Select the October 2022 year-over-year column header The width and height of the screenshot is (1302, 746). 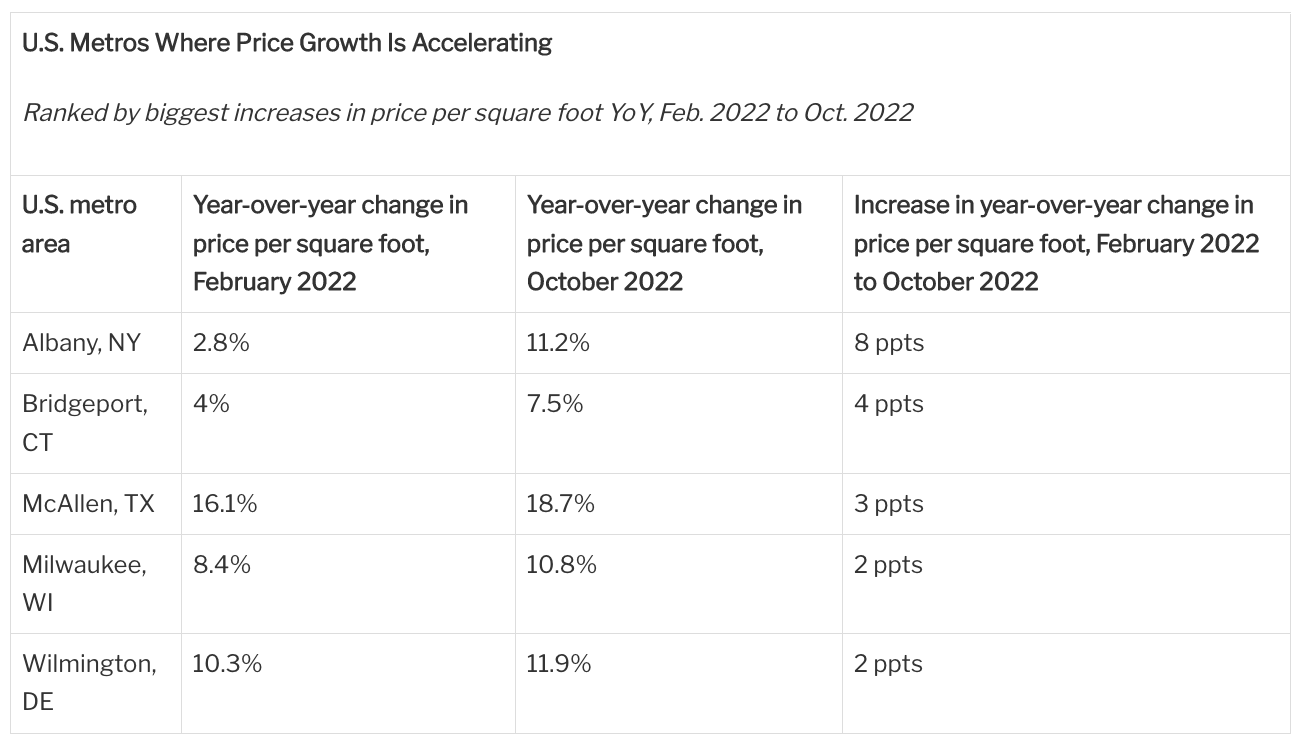[664, 243]
